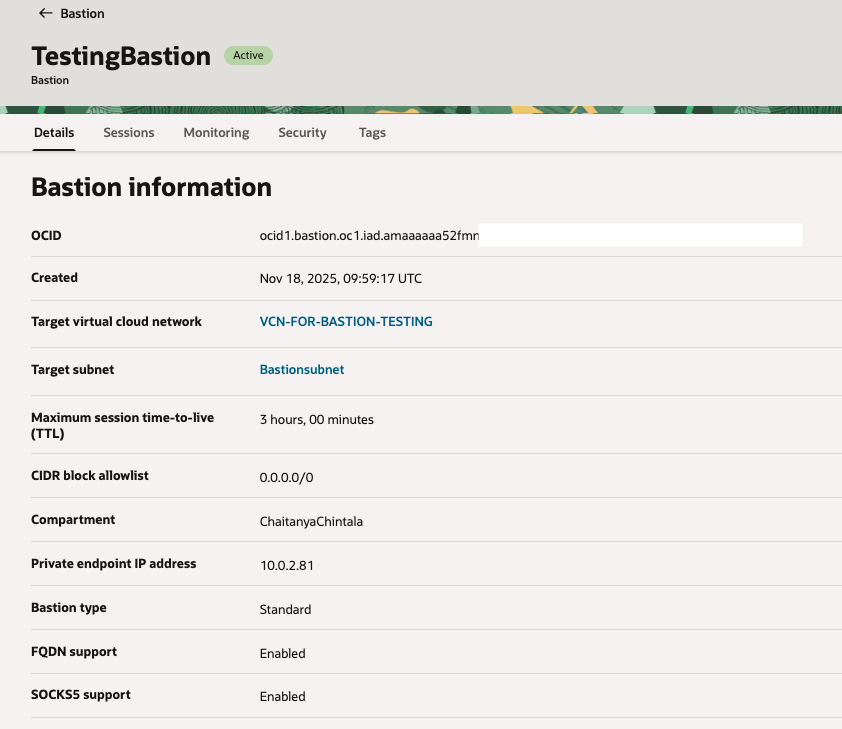The width and height of the screenshot is (842, 729).
Task: Click the CIDR allowlist value 0.0.0.0/0
Action: click(x=286, y=478)
